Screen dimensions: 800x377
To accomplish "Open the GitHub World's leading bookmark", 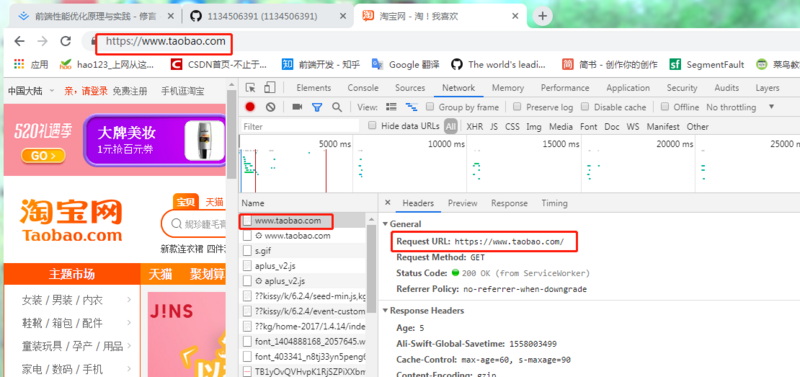I will click(x=499, y=64).
